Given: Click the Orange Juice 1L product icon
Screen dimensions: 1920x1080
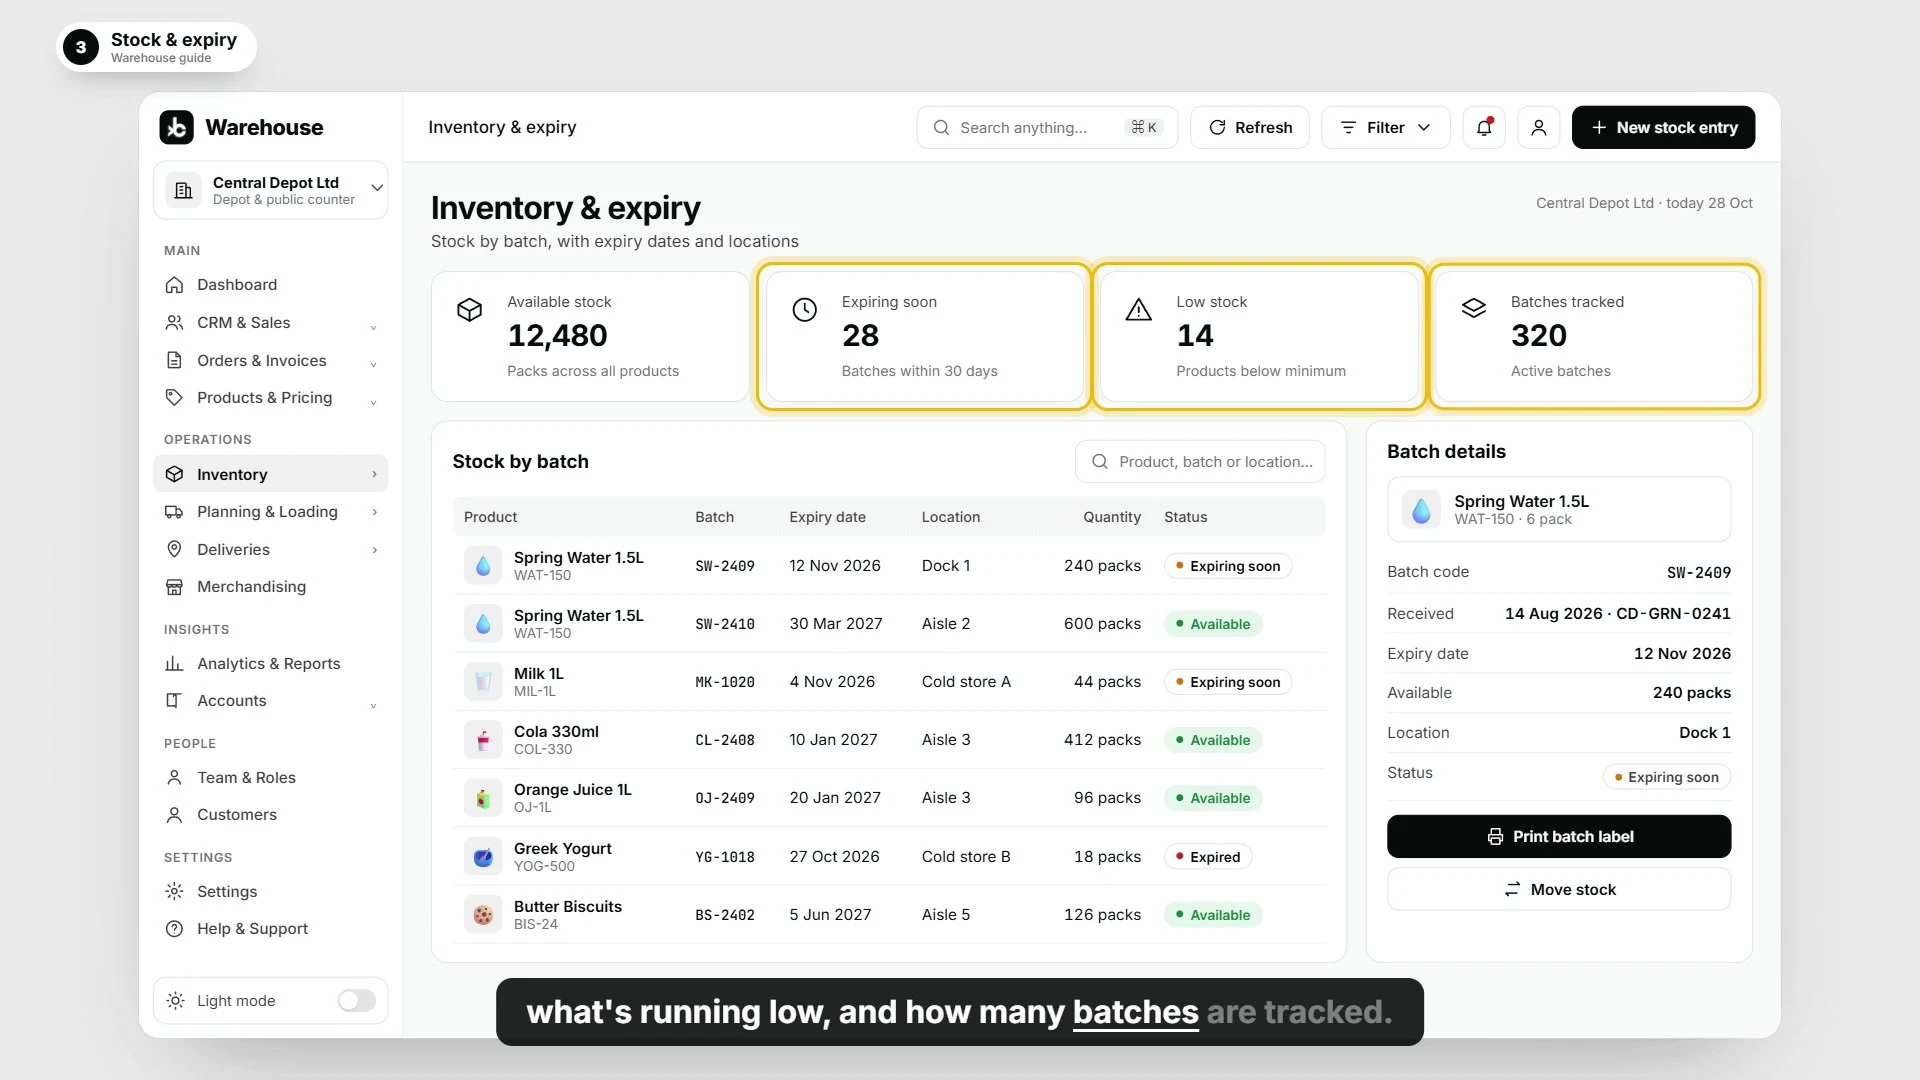Looking at the screenshot, I should point(483,798).
